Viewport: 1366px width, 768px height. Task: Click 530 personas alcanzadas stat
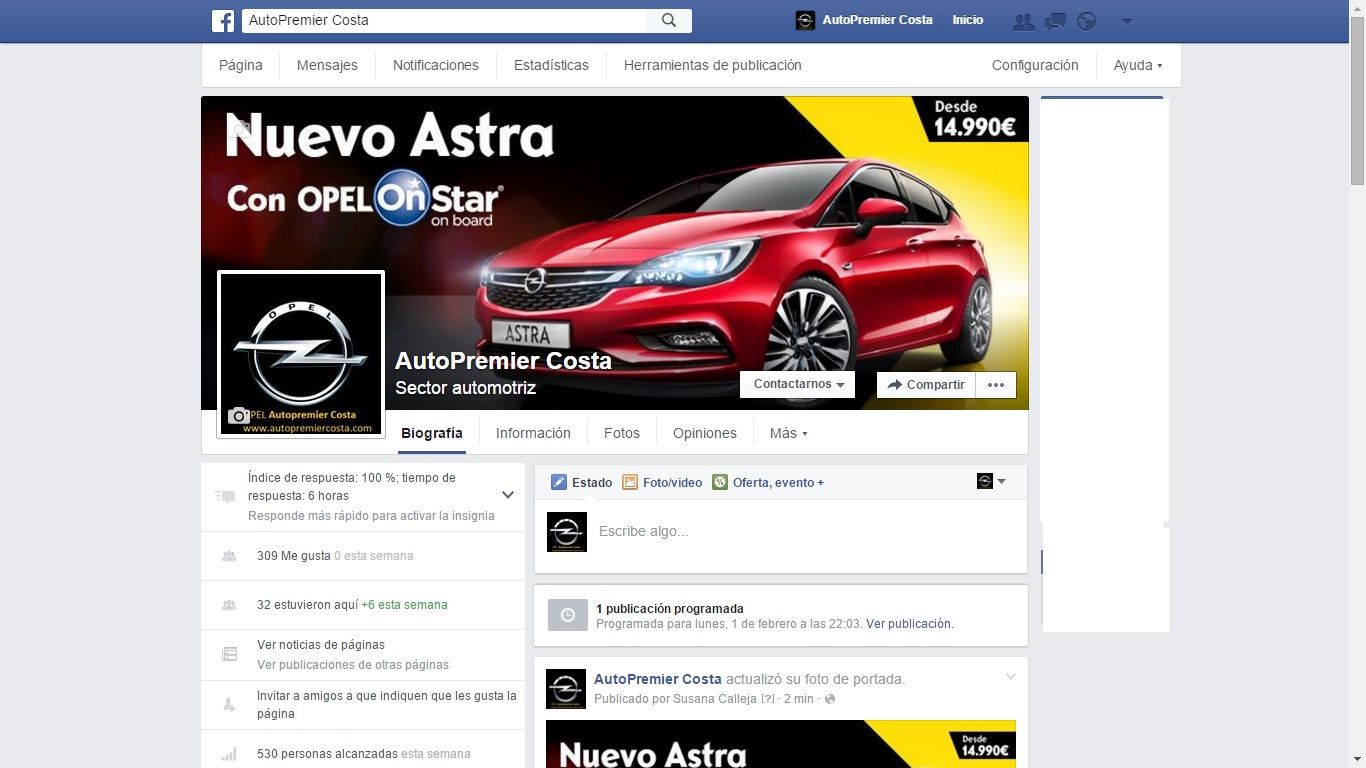coord(364,753)
